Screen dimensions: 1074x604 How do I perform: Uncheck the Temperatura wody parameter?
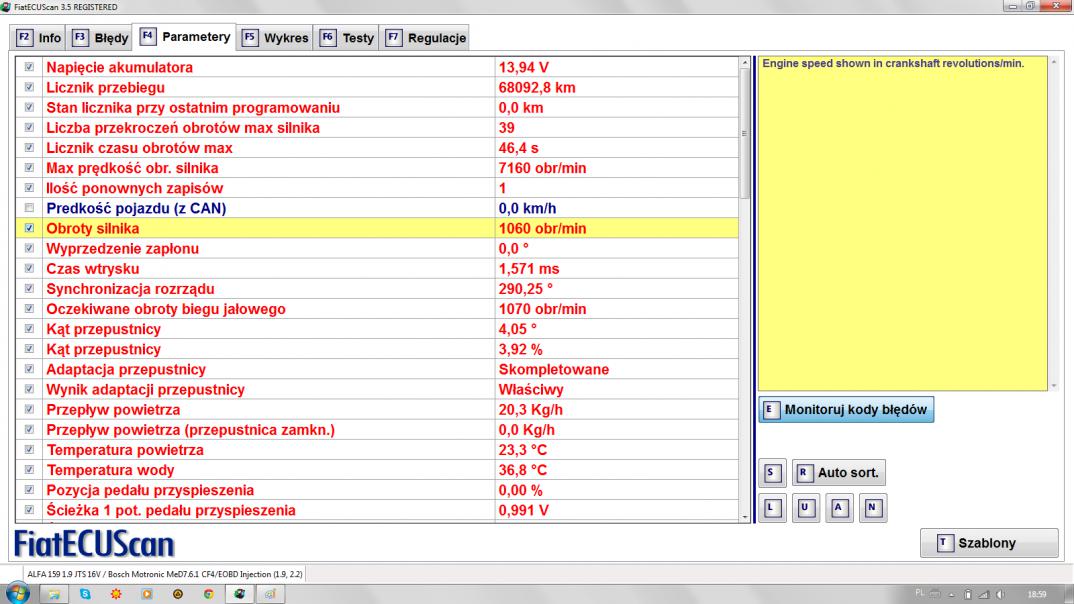click(x=27, y=471)
